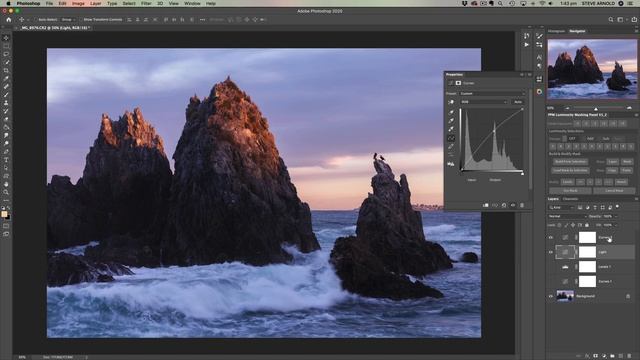Select the Zoom tool in toolbar
This screenshot has height=360, width=640.
[6, 192]
